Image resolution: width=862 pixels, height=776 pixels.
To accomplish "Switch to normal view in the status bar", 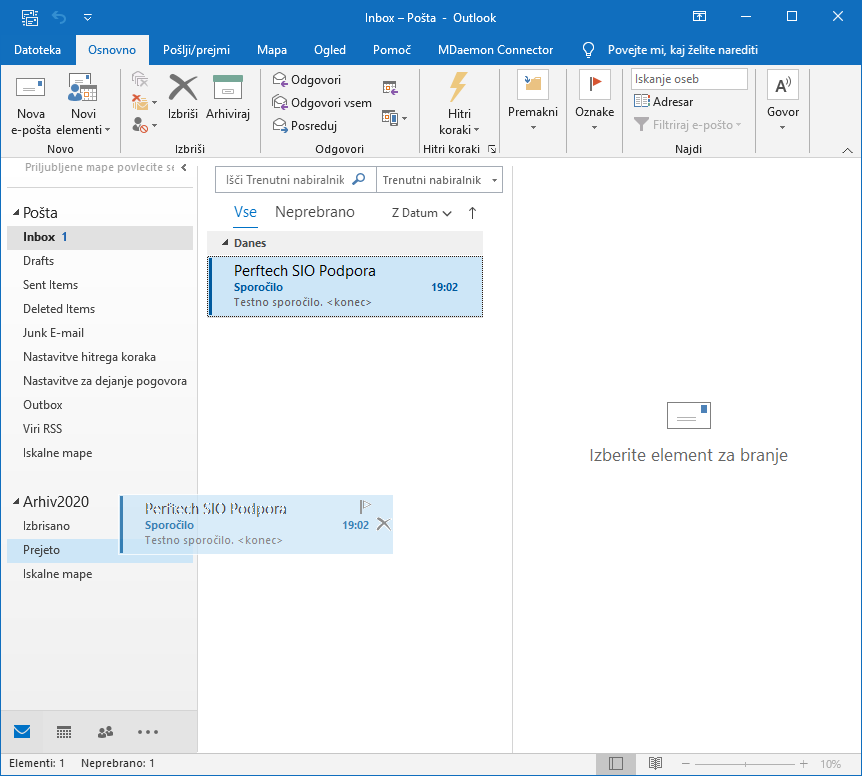I will pos(616,763).
